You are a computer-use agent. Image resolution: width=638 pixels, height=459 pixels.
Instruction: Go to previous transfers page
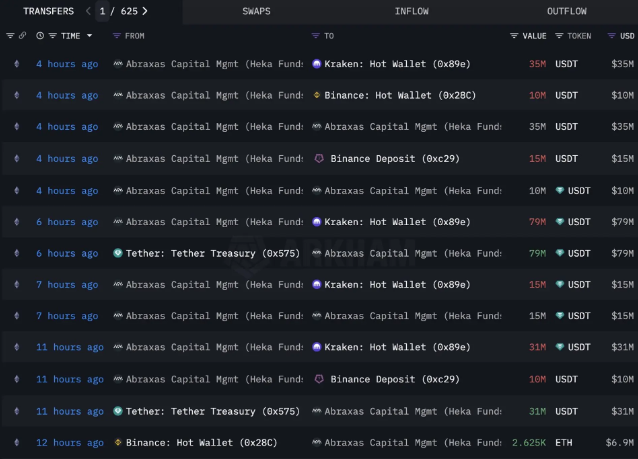pos(88,11)
